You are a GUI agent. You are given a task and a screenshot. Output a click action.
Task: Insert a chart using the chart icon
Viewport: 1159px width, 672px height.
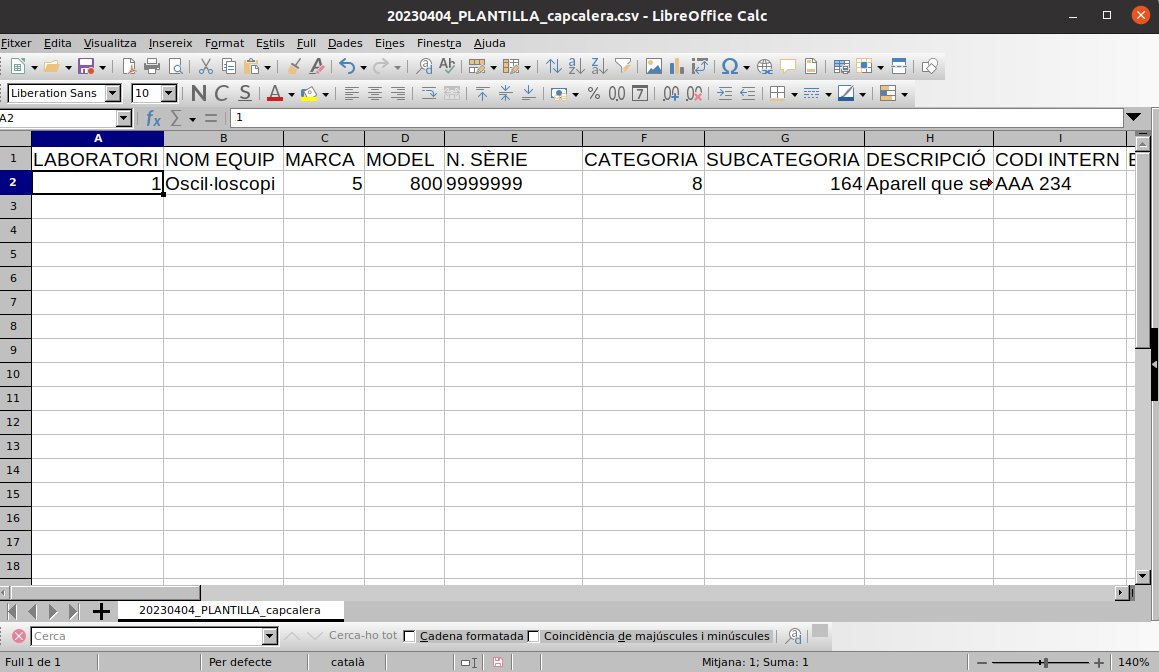pyautogui.click(x=677, y=67)
